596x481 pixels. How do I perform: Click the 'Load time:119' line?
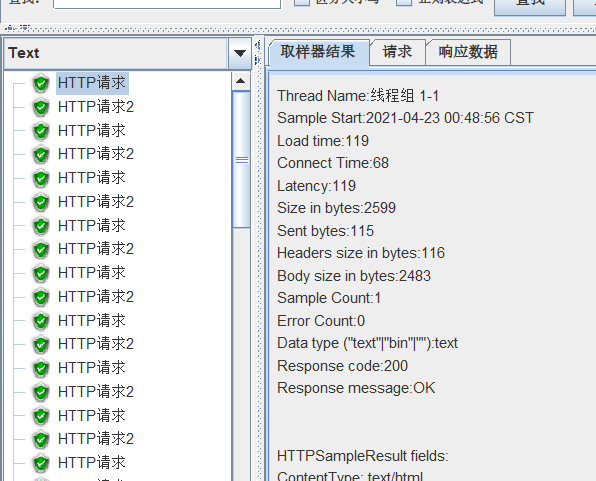[323, 141]
